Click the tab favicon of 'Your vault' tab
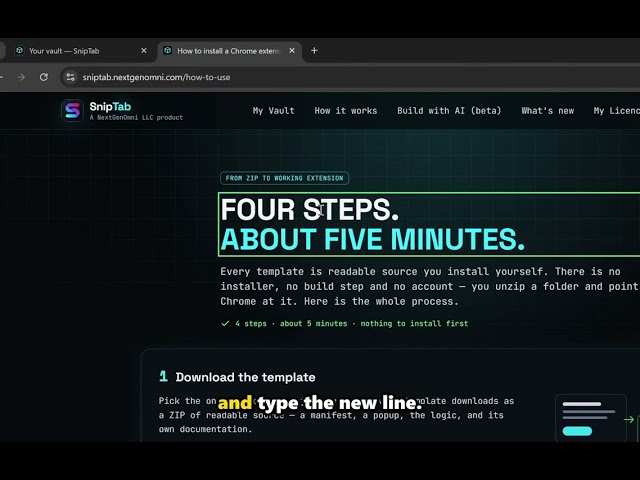Image resolution: width=640 pixels, height=480 pixels. pos(19,51)
